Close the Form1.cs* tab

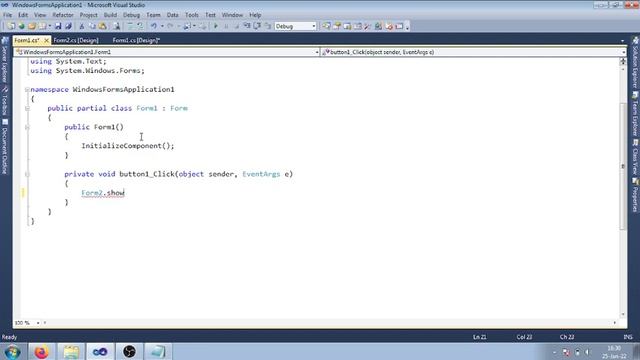point(46,40)
